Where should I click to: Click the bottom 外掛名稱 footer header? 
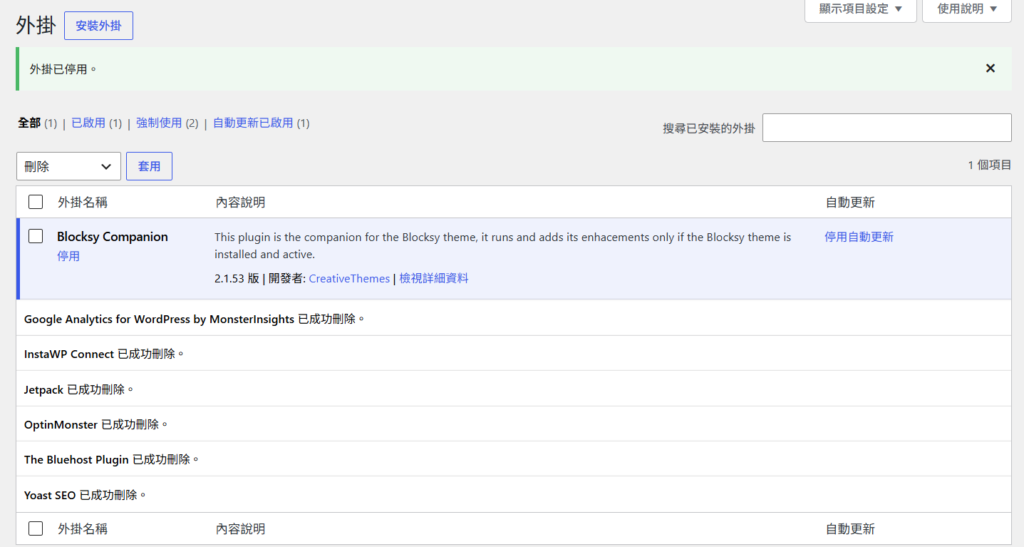pyautogui.click(x=82, y=529)
